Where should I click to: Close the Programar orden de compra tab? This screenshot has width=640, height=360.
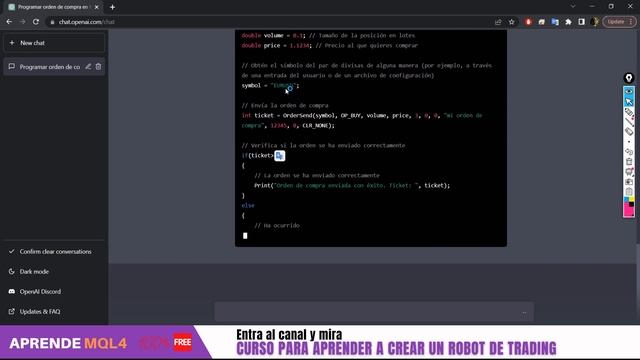96,7
